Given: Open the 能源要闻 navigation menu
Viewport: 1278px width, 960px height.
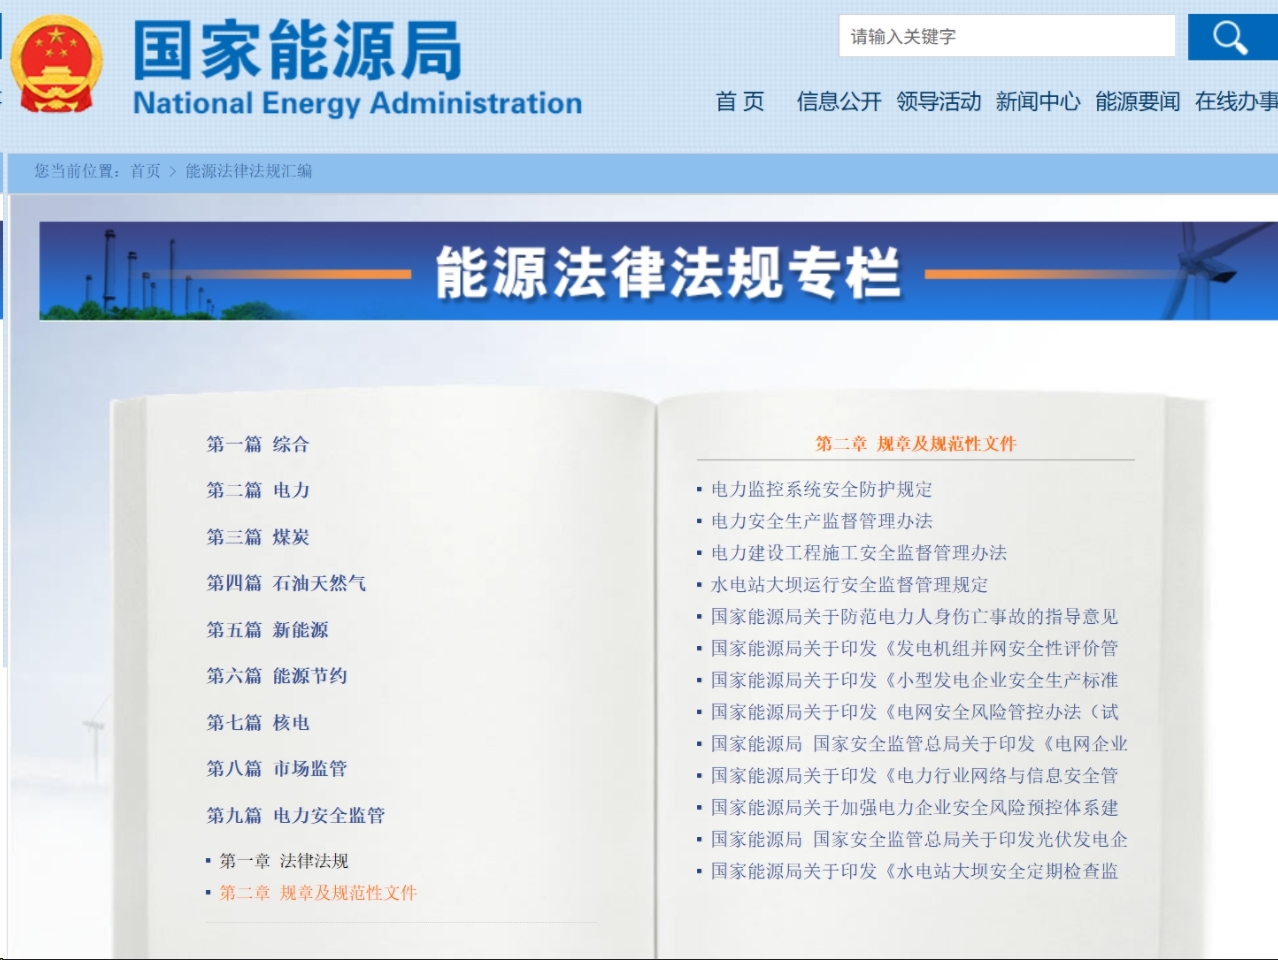Looking at the screenshot, I should click(x=1137, y=101).
